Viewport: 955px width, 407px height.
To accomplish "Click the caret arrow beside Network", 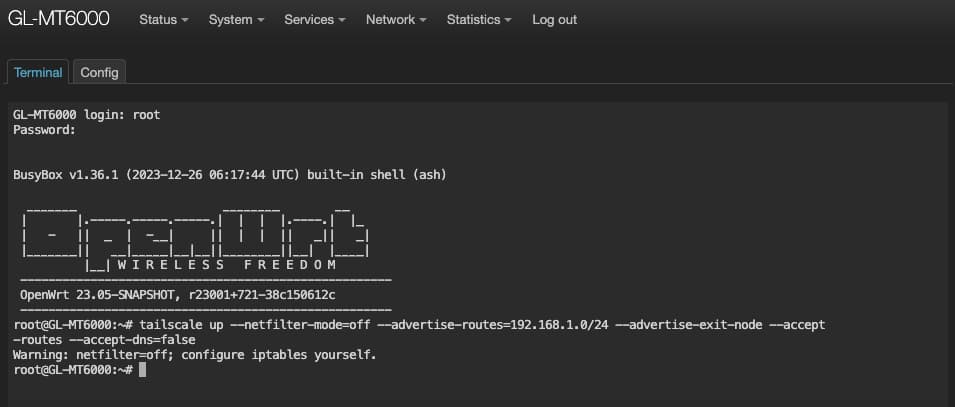I will pos(423,21).
